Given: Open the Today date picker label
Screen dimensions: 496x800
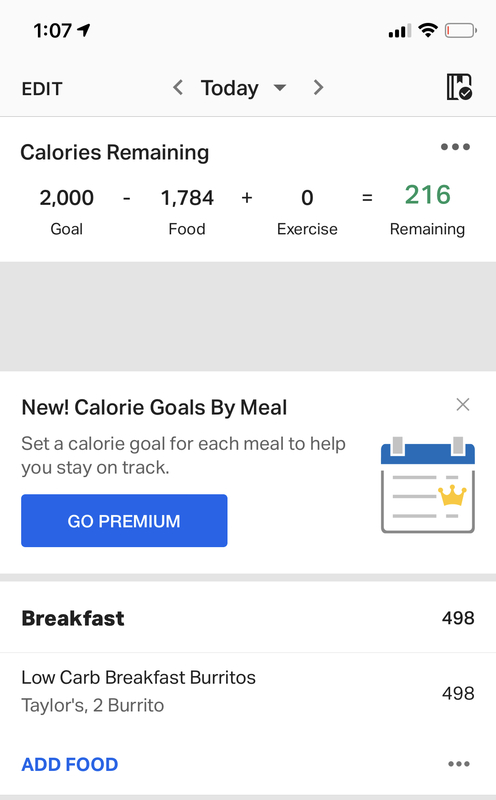Looking at the screenshot, I should coord(230,88).
